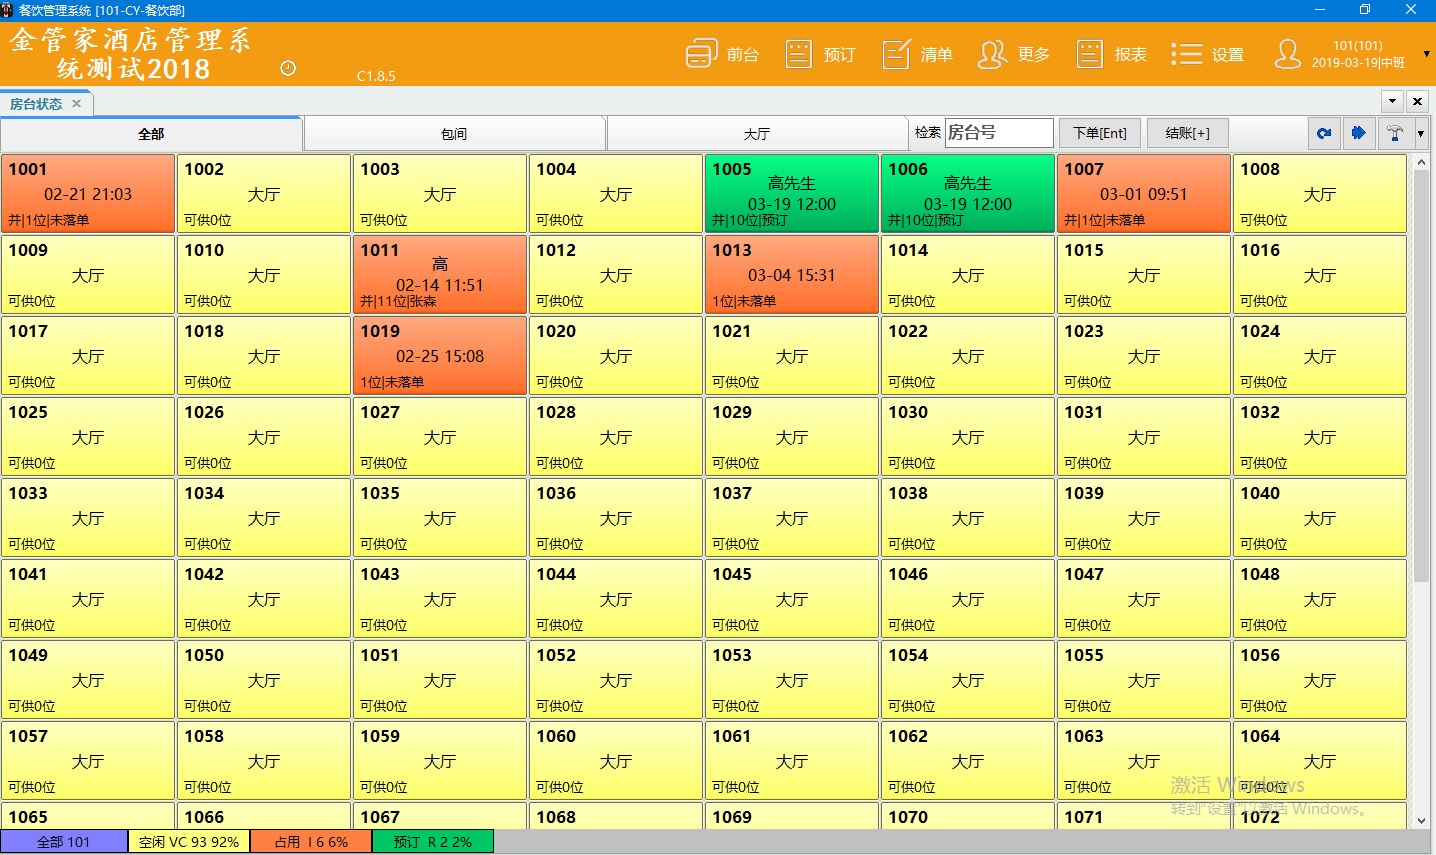
Task: Open the 报表 reports module
Action: [1111, 54]
